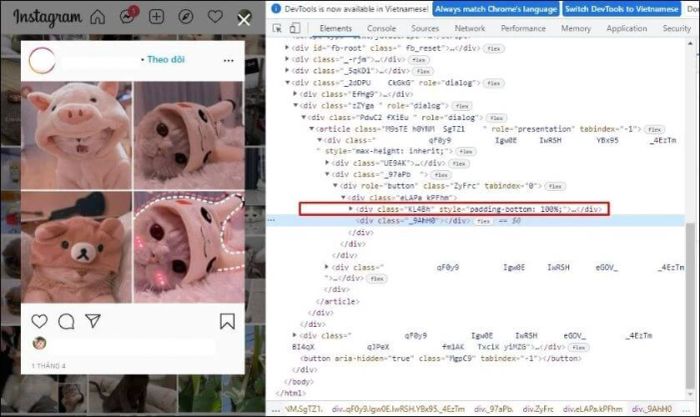The image size is (700, 417).
Task: Close the Instagram post dialog
Action: click(244, 19)
